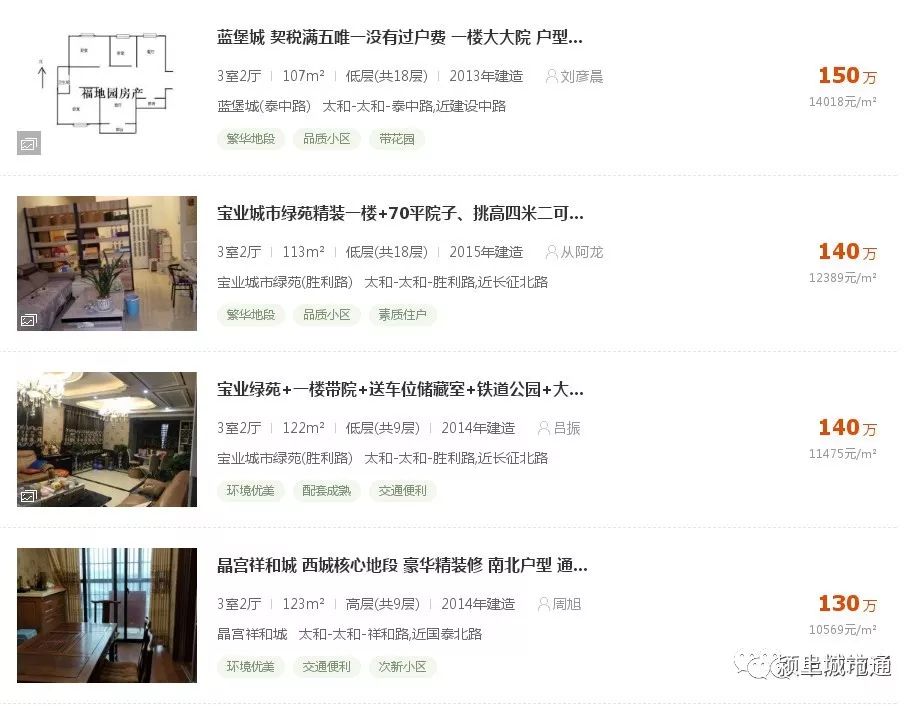Click community link 蓝堡城(泰中路)
The width and height of the screenshot is (921, 706).
point(264,106)
